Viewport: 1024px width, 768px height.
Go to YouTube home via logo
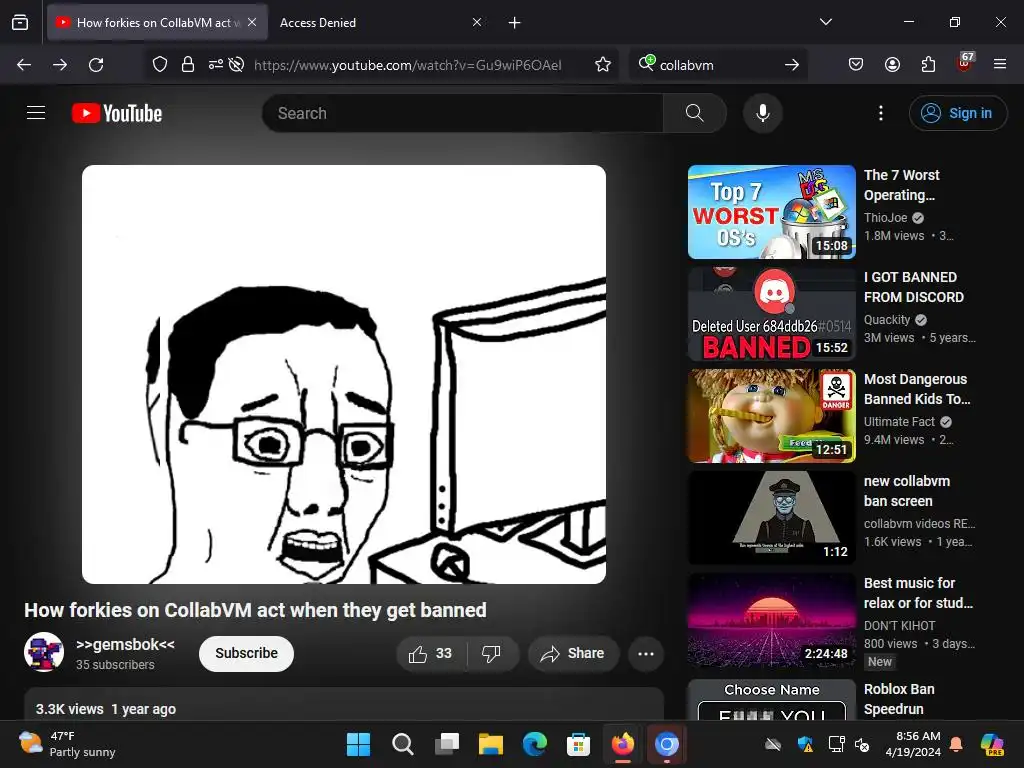(117, 113)
